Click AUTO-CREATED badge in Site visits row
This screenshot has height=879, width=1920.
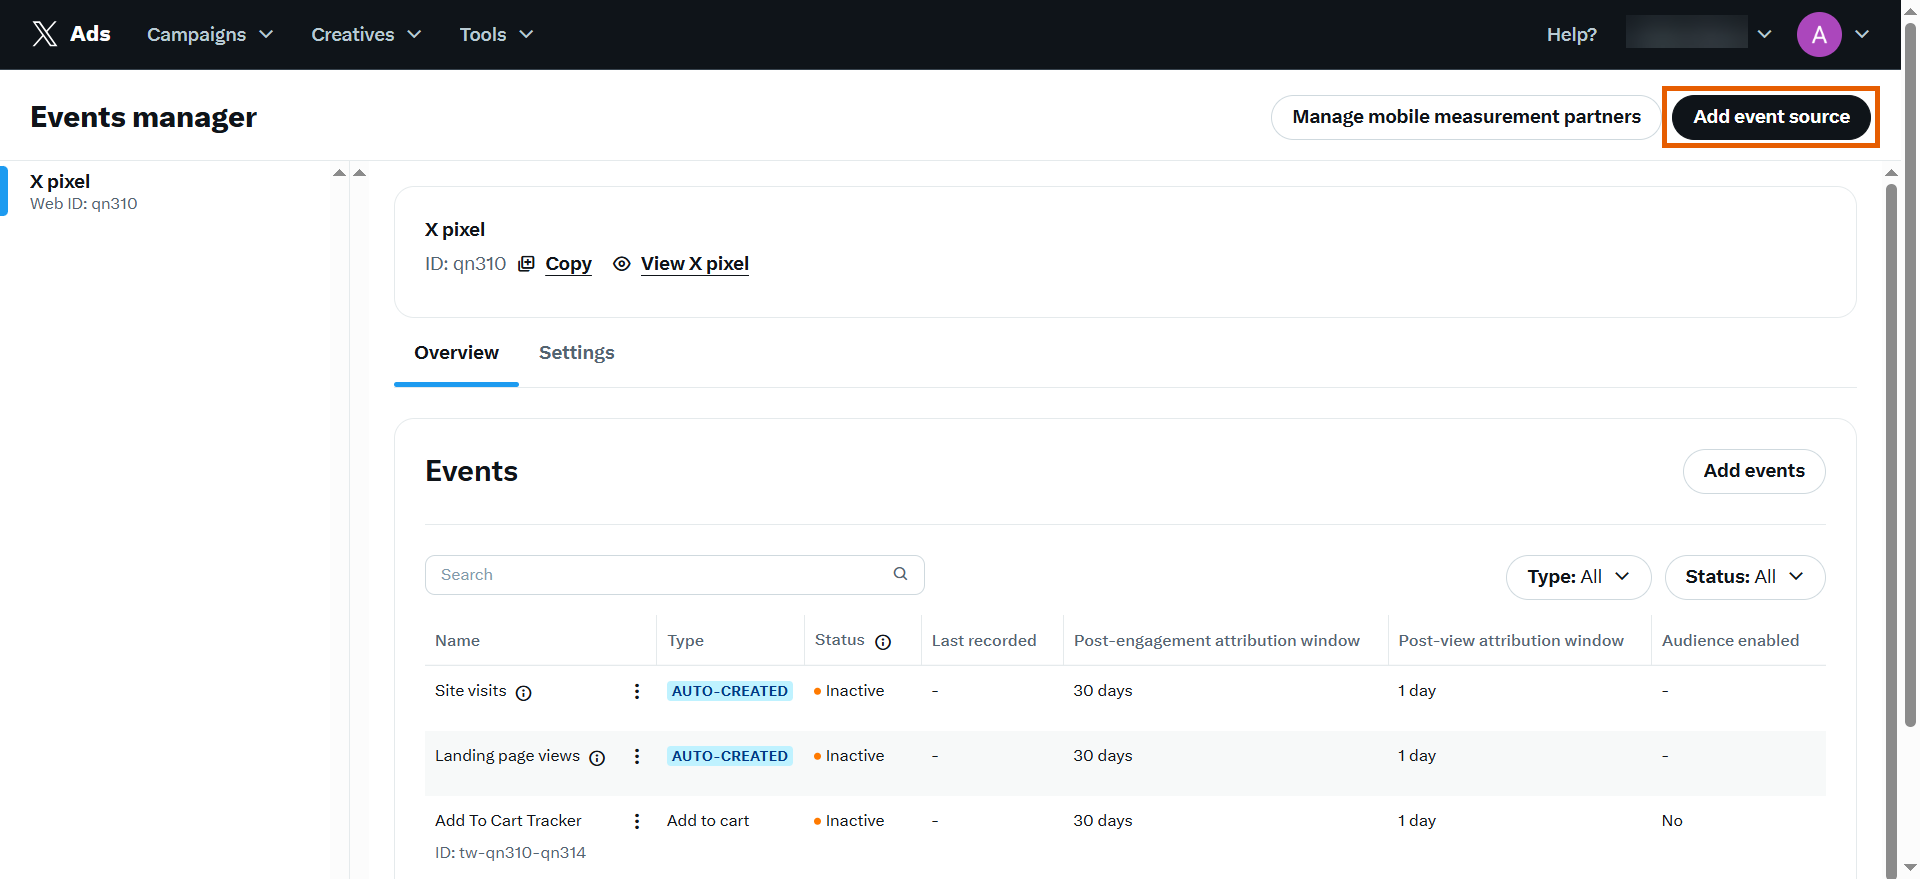point(730,691)
